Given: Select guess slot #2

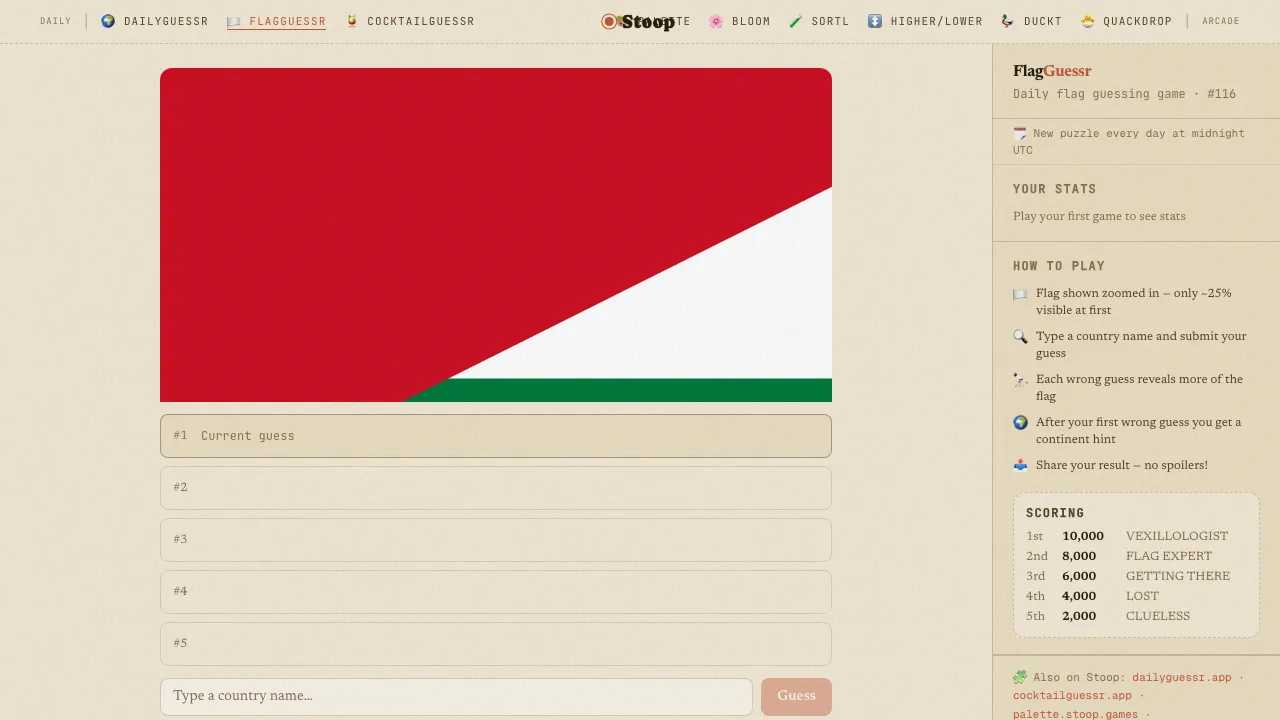Looking at the screenshot, I should click(x=496, y=488).
